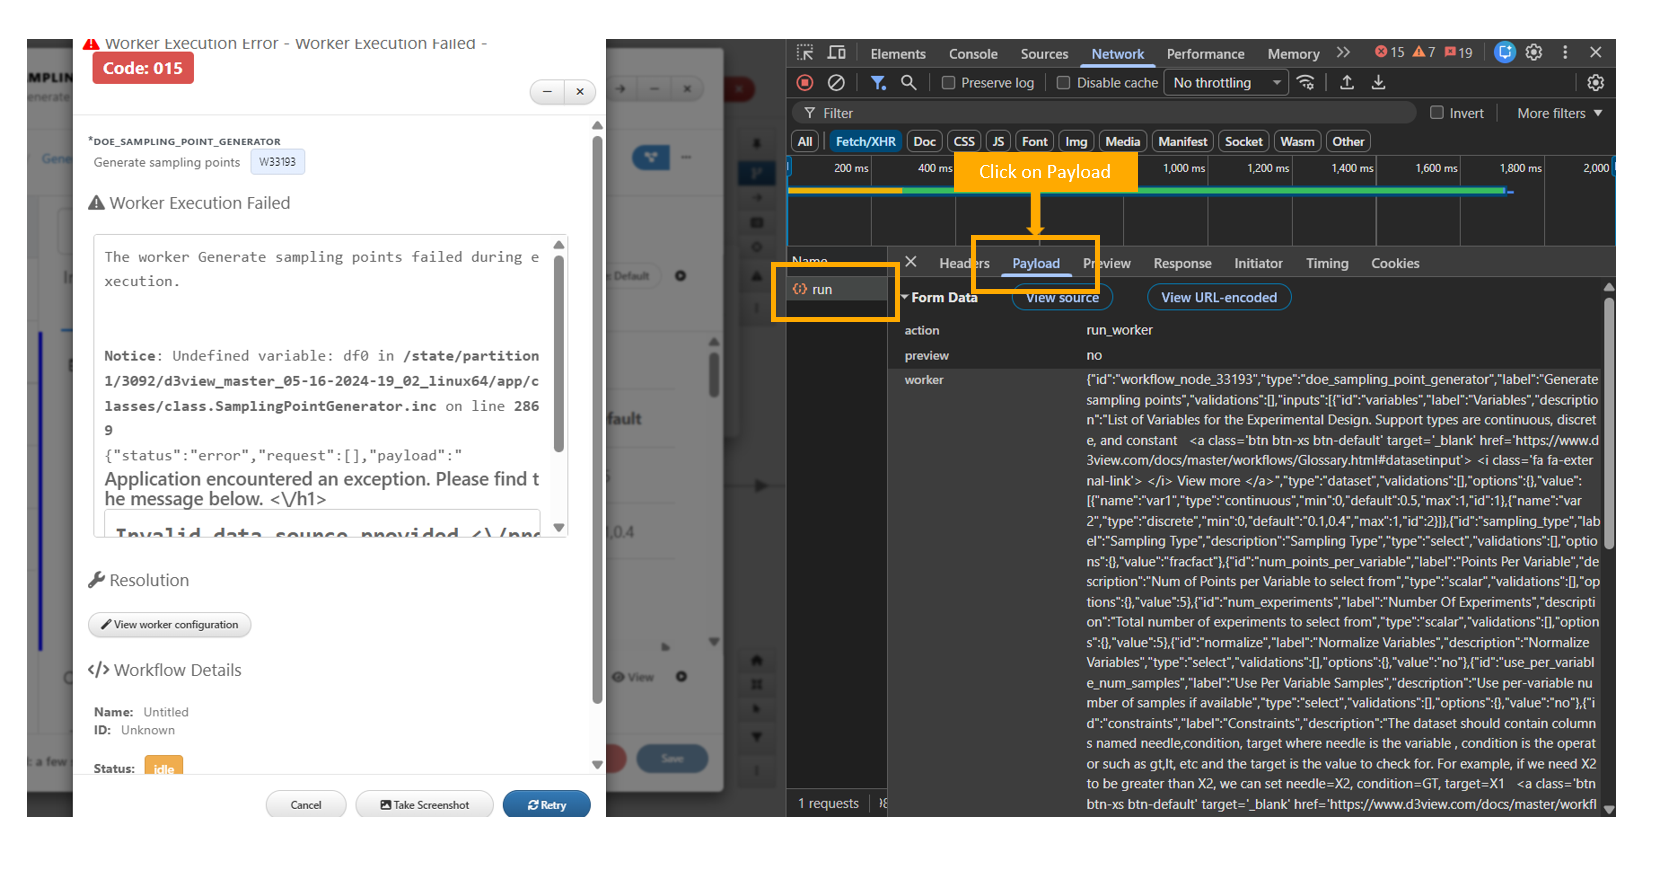1662x883 pixels.
Task: Open network search magnifier
Action: [x=908, y=83]
